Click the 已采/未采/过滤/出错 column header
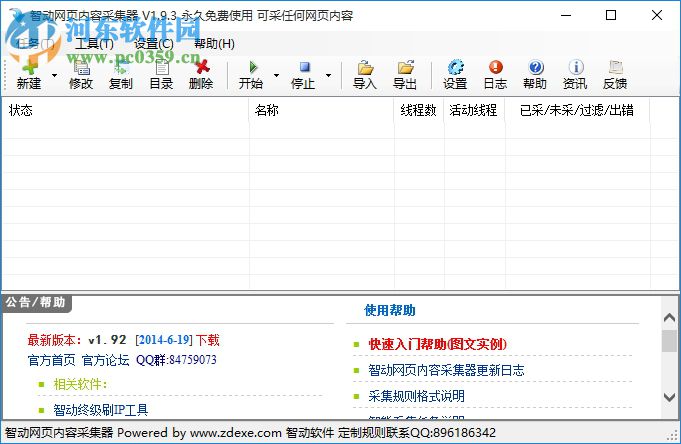The height and width of the screenshot is (444, 681). [x=577, y=110]
